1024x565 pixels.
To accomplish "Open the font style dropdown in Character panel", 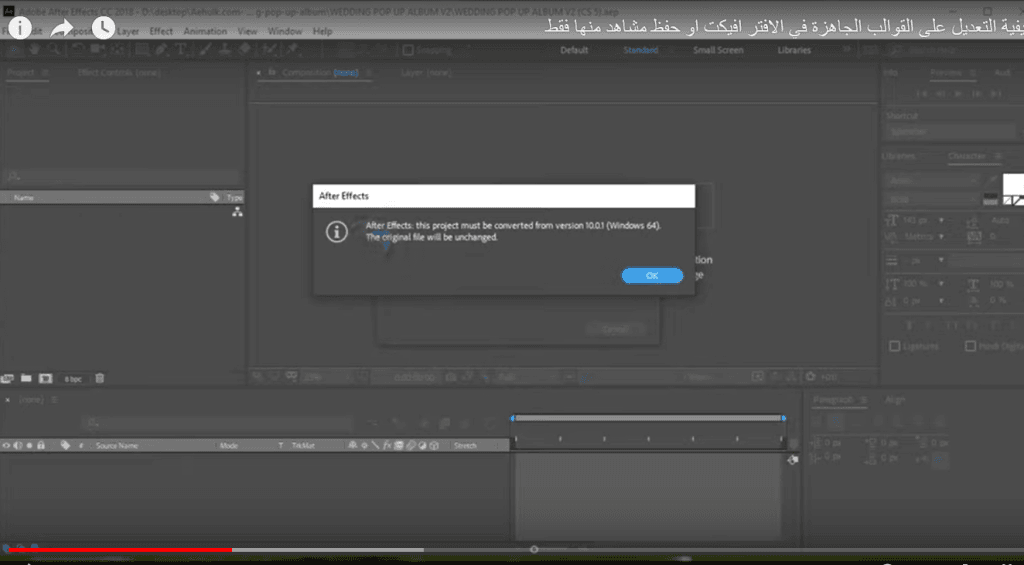I will [933, 199].
